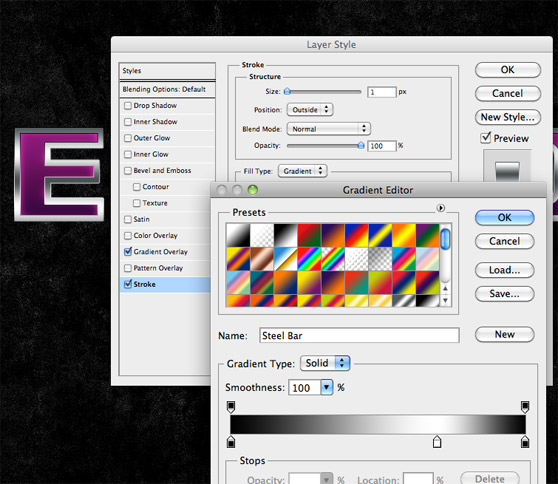
Task: Click the presets scrollbar up arrow
Action: 445,289
